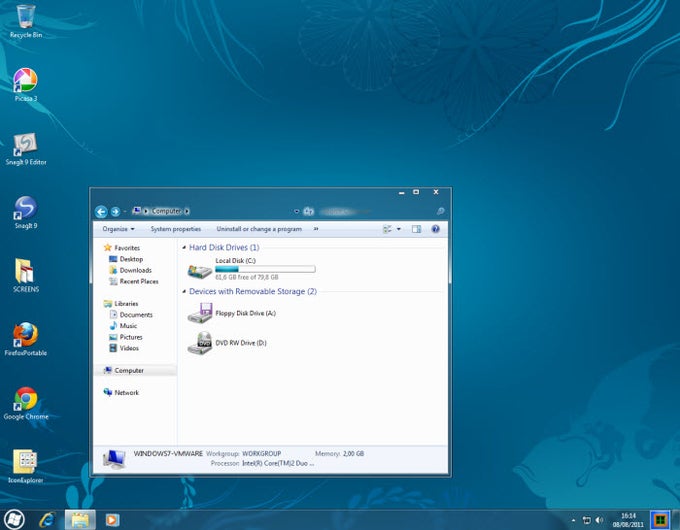The height and width of the screenshot is (530, 680).
Task: Open the SCREENS folder on desktop
Action: coord(26,275)
